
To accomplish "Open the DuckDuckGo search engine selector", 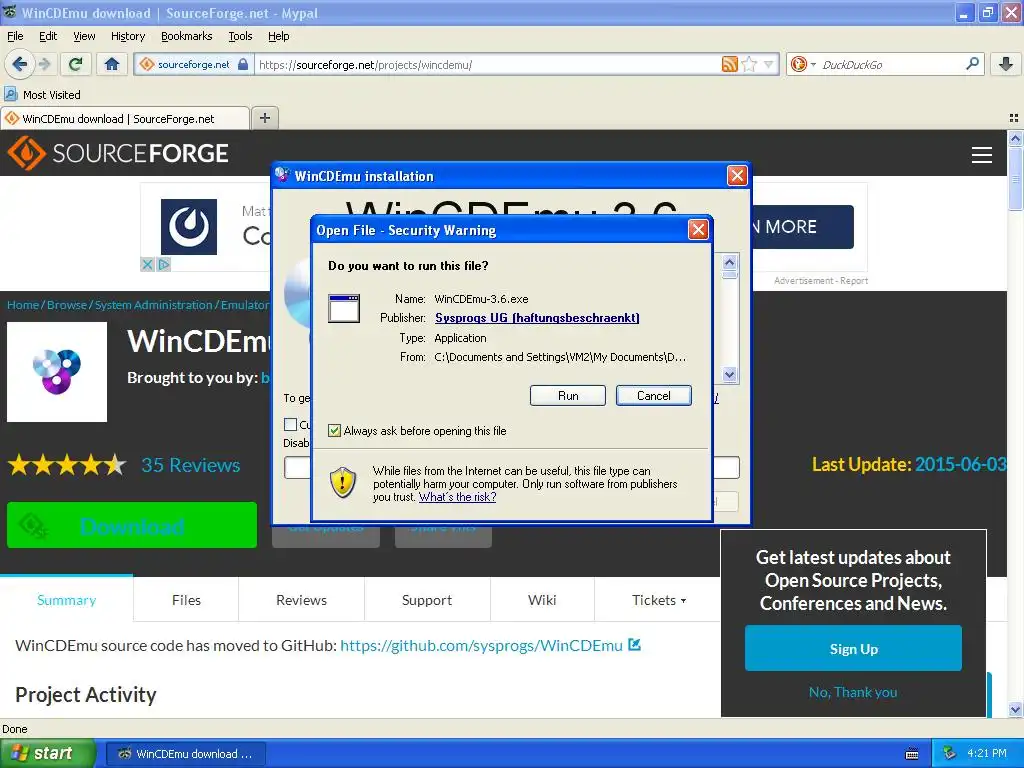I will 803,64.
